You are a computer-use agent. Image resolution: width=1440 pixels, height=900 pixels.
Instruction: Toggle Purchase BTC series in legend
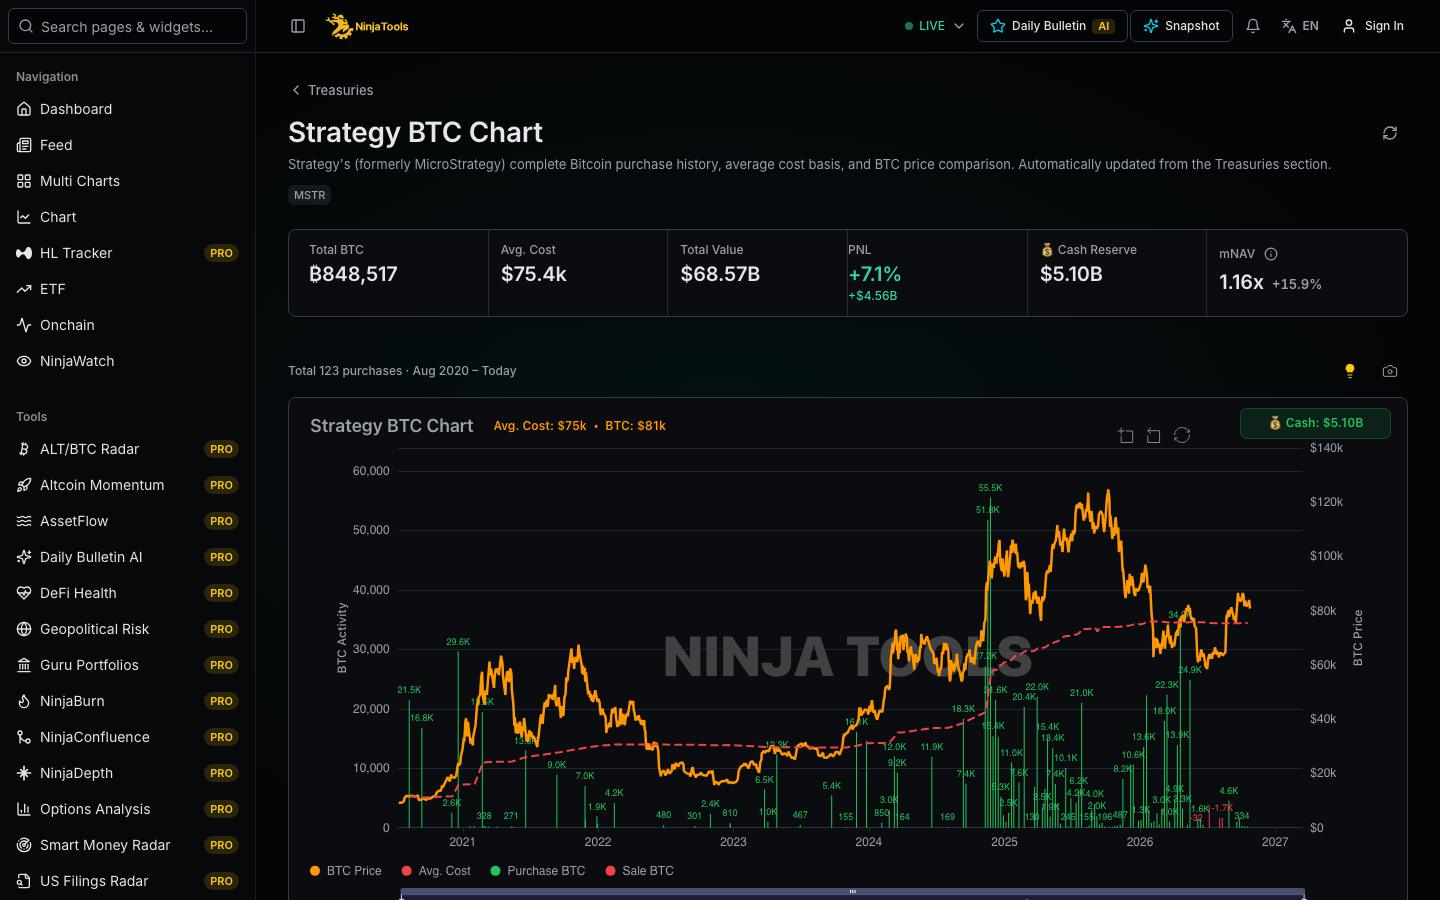pos(538,871)
